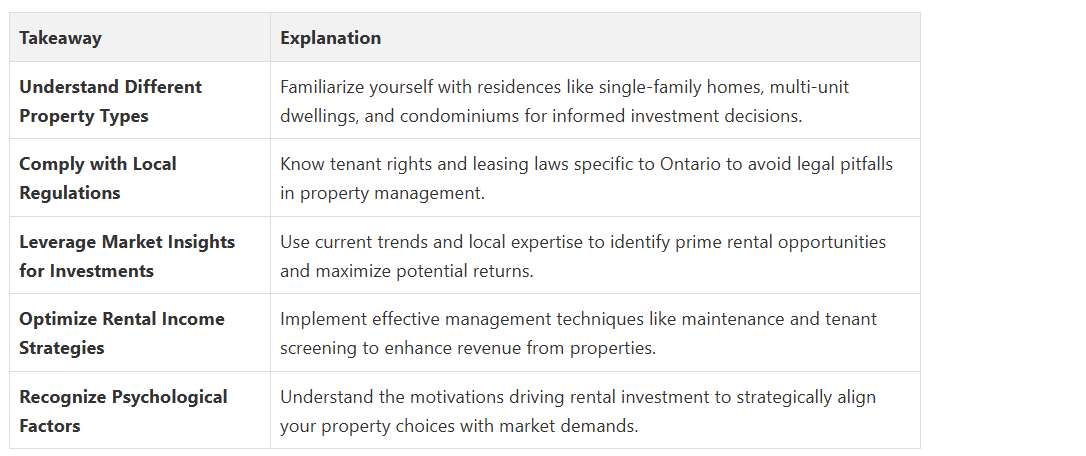Viewport: 1086px width, 456px height.
Task: Click the Explanation column header
Action: pyautogui.click(x=330, y=38)
